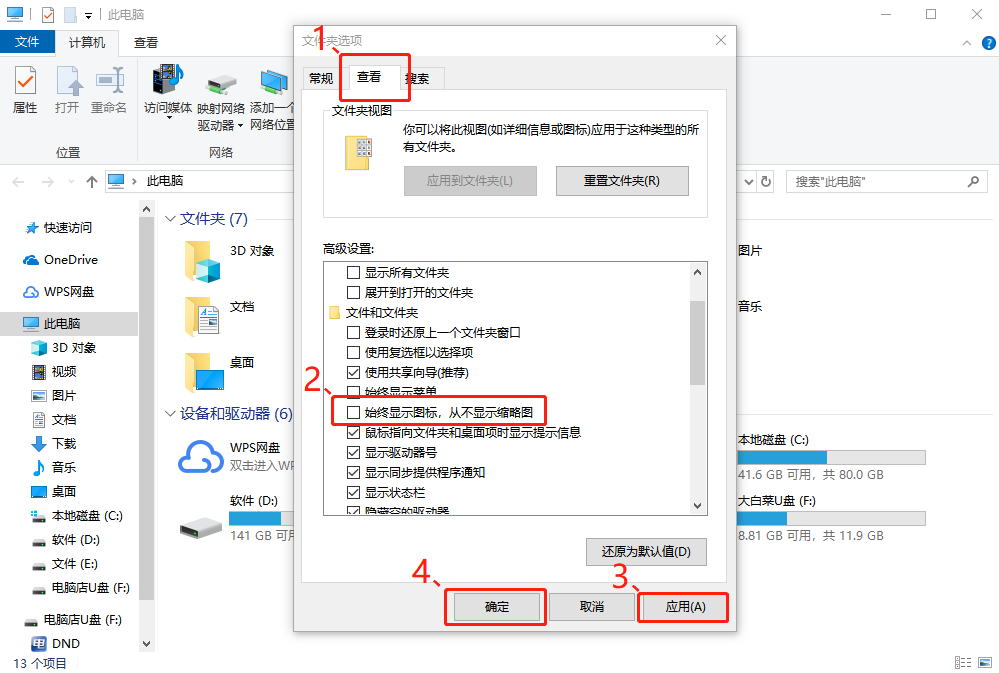Viewport: 999px width, 673px height.
Task: Switch to the 常规 tab in dialog
Action: pyautogui.click(x=321, y=78)
